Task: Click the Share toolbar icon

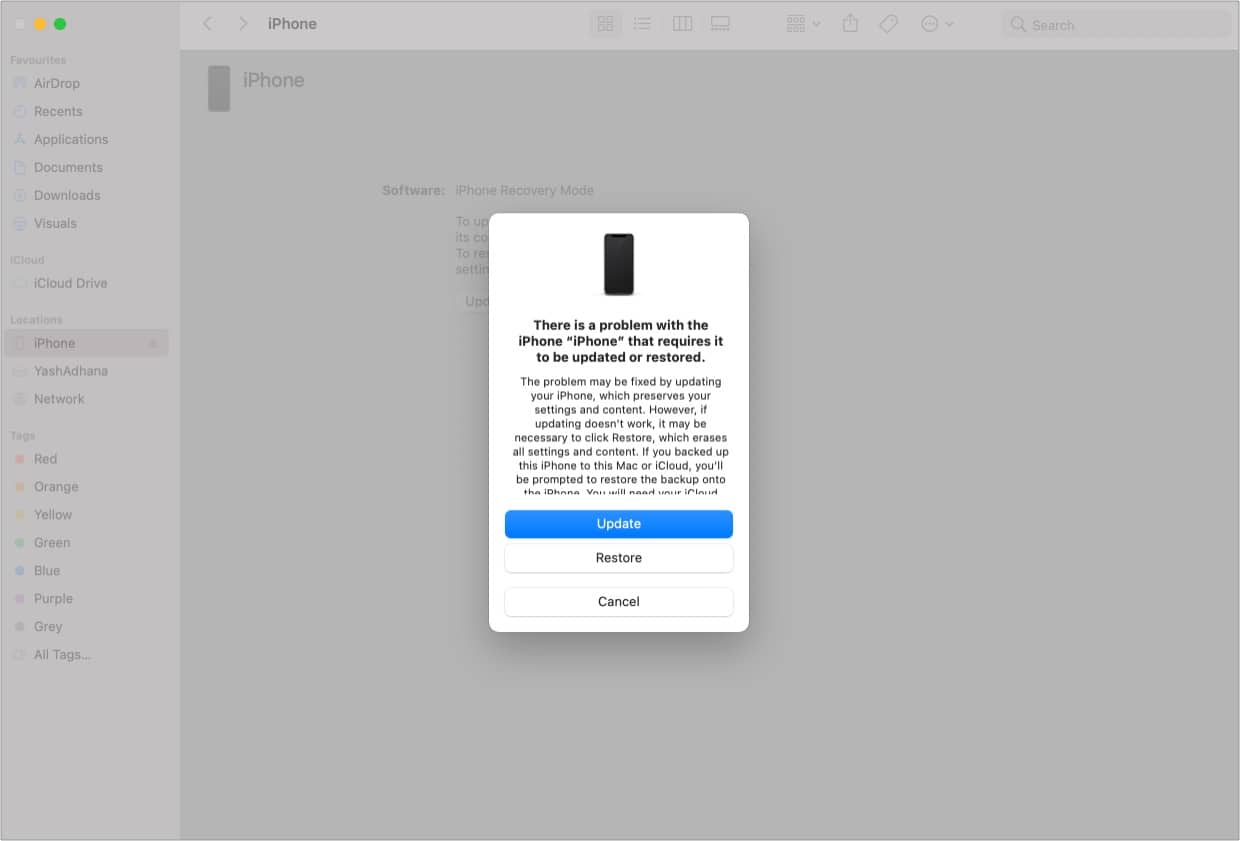Action: pyautogui.click(x=850, y=24)
